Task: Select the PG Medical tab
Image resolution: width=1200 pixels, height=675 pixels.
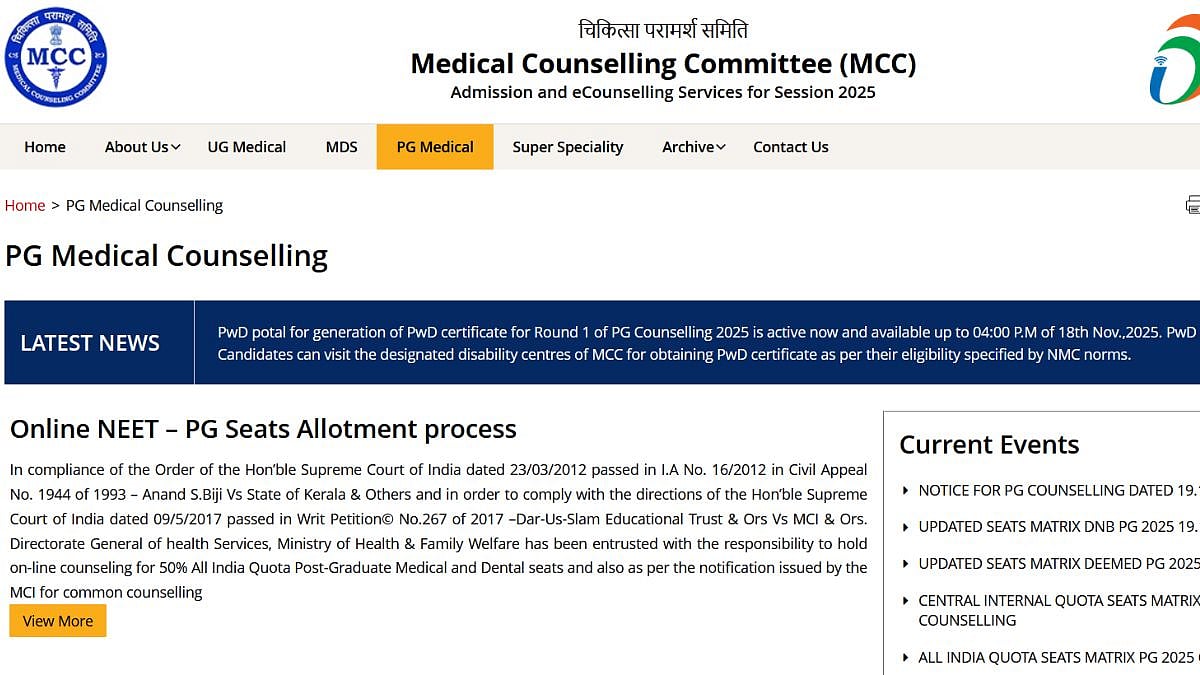Action: point(434,146)
